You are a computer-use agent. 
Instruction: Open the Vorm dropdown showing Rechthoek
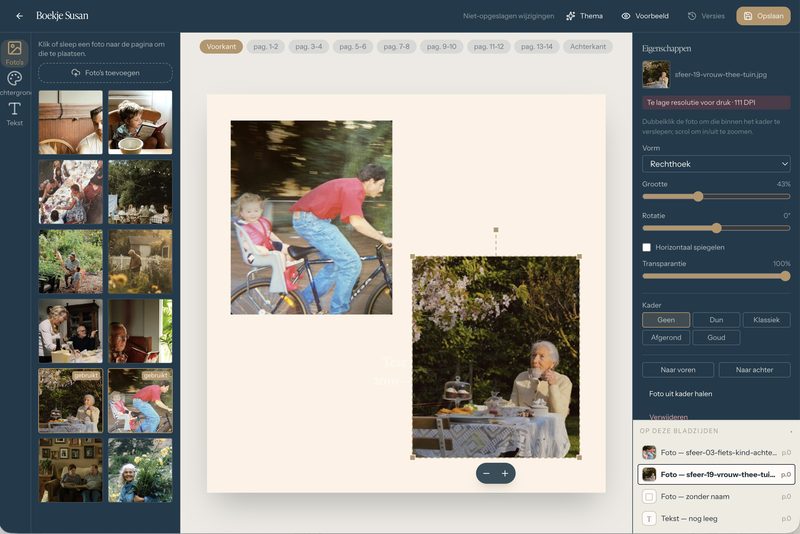(x=716, y=164)
